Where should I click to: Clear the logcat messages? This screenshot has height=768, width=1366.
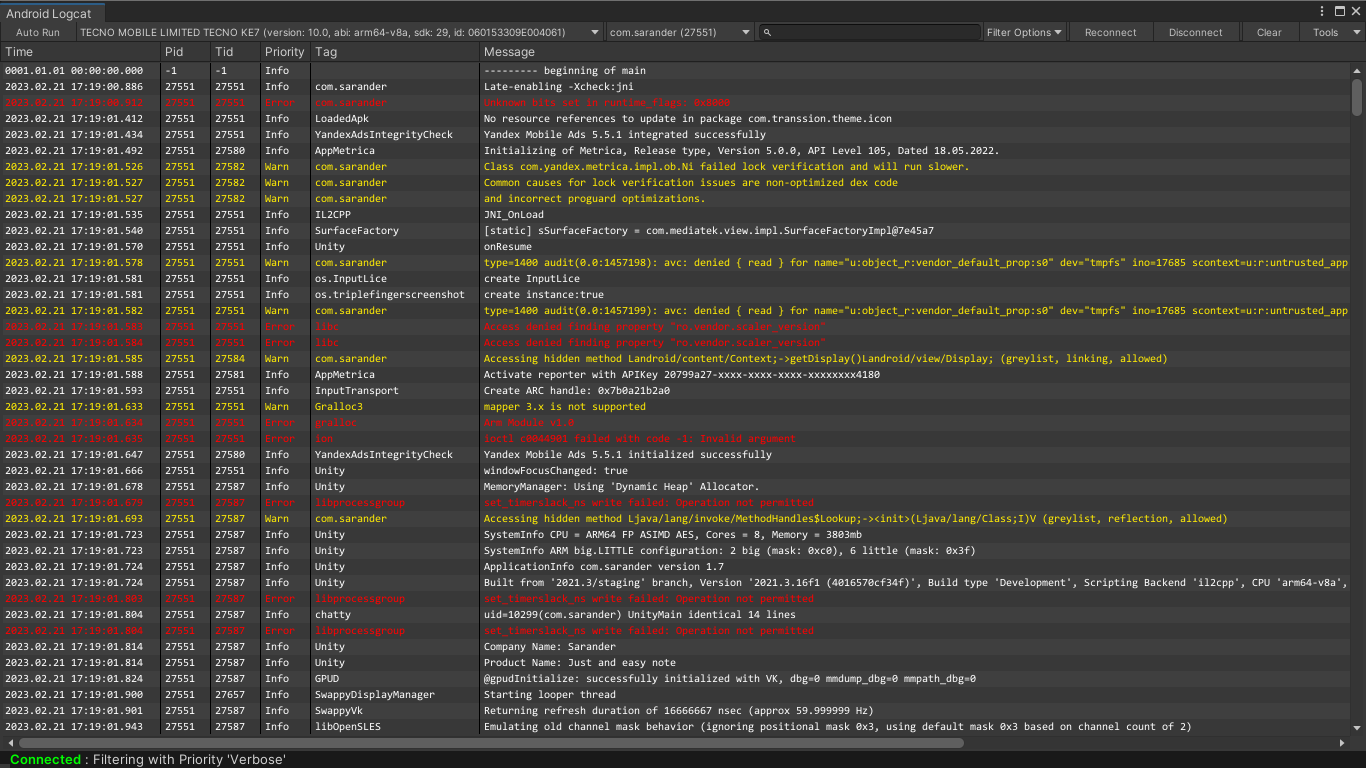pos(1268,31)
